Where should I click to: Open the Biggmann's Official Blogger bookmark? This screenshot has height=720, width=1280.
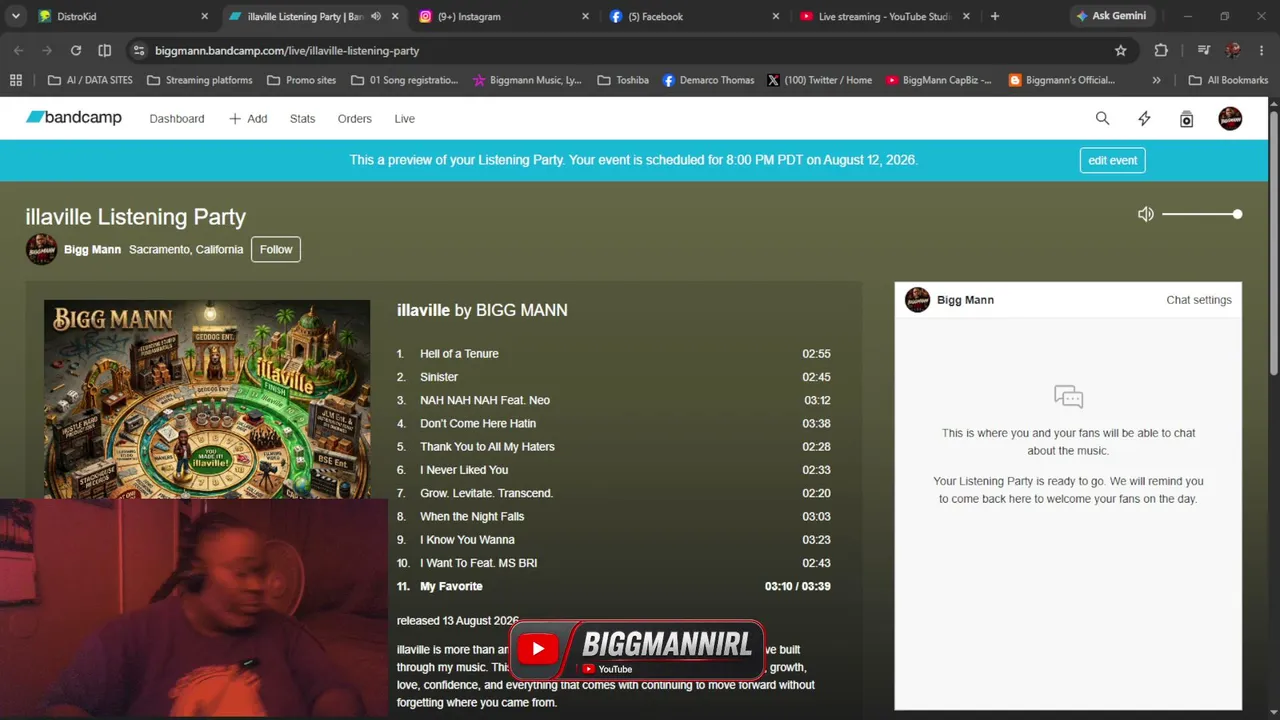[x=1062, y=80]
